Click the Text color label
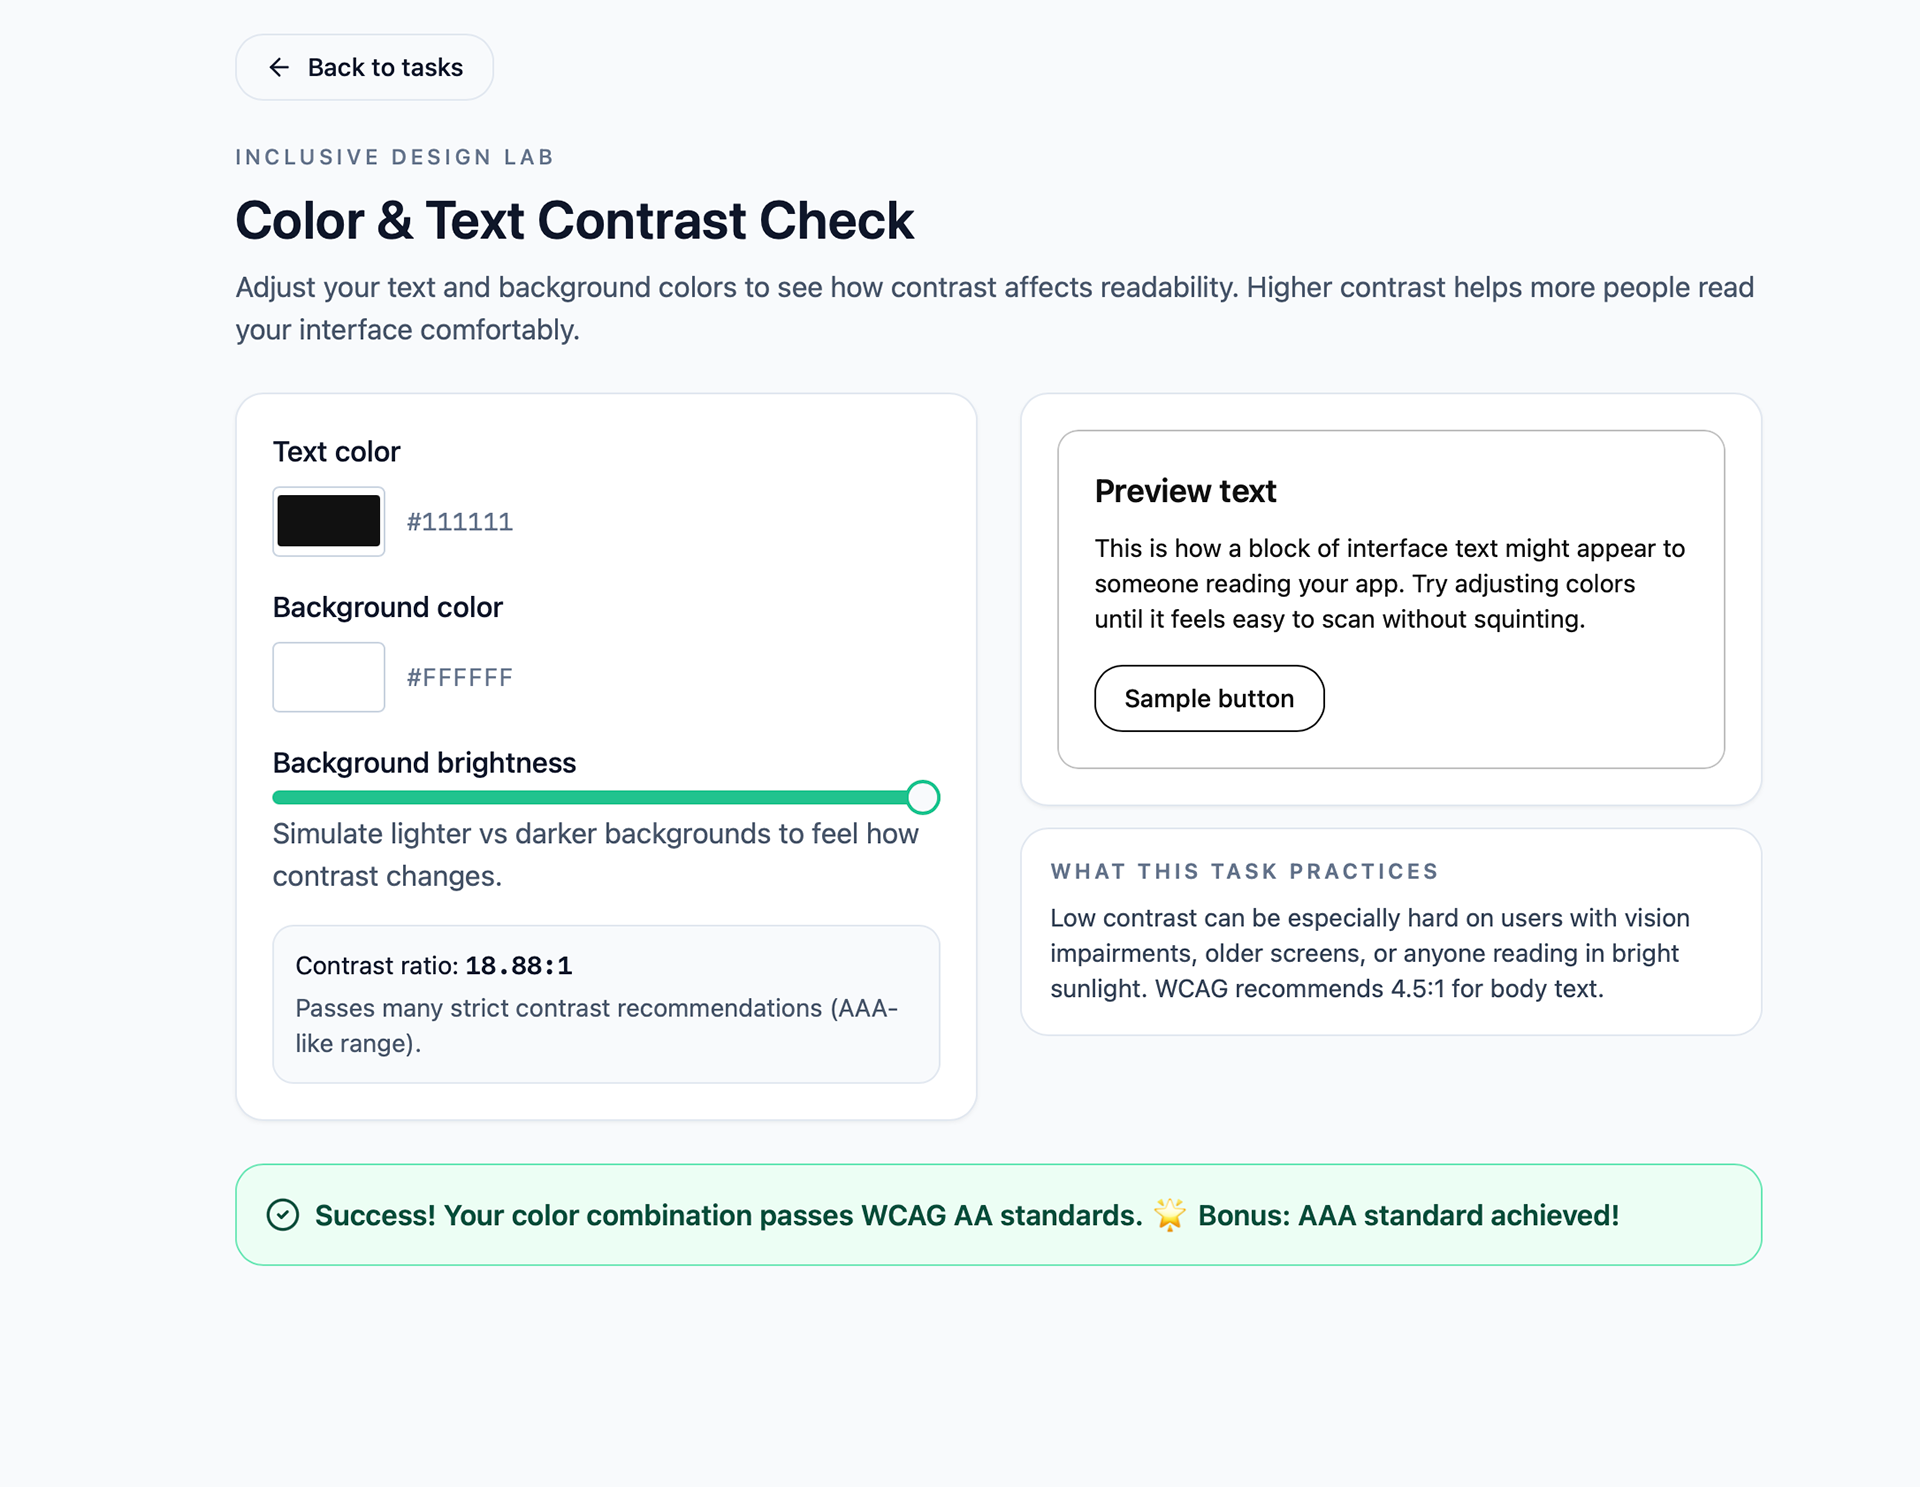 [336, 452]
